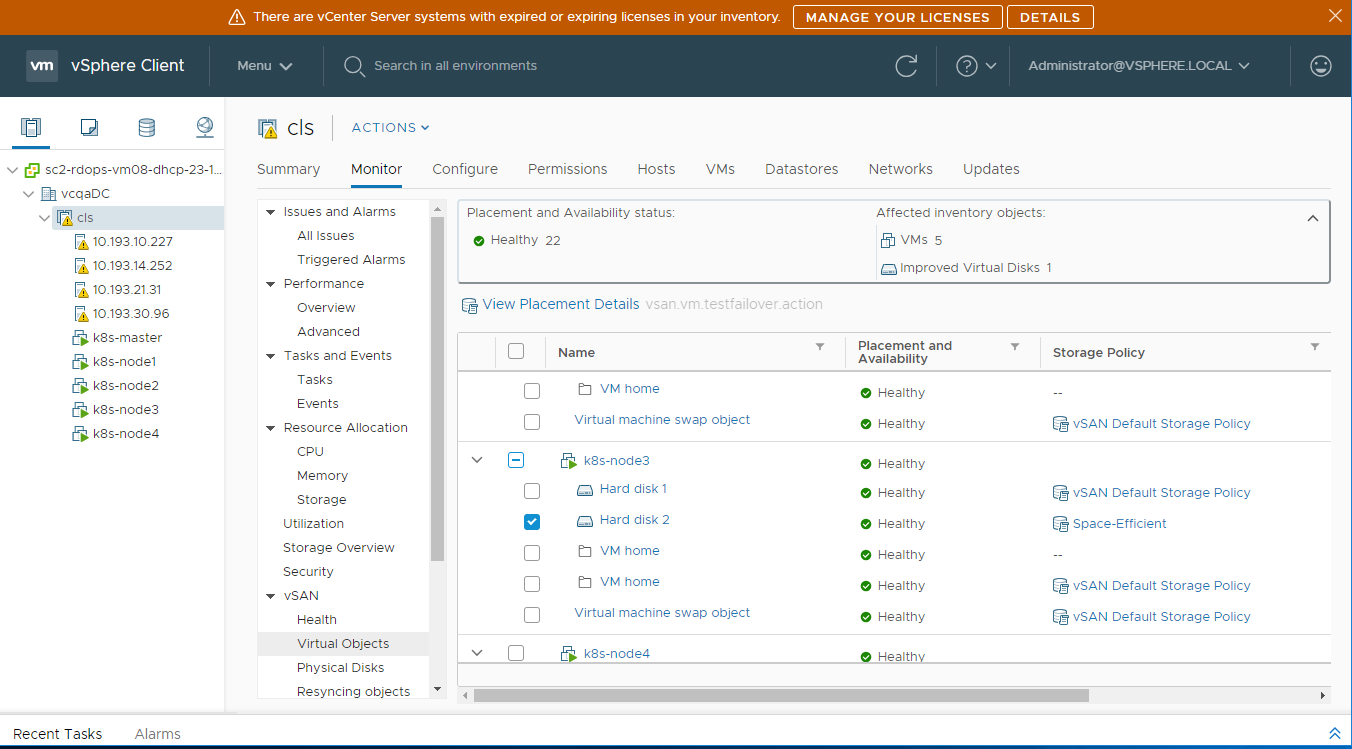Collapse the vcqaDC datacenter tree node
This screenshot has height=749, width=1352.
(30, 194)
